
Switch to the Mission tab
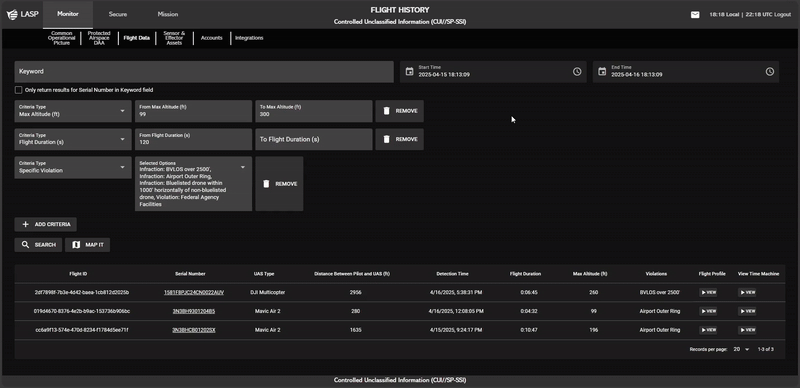168,14
